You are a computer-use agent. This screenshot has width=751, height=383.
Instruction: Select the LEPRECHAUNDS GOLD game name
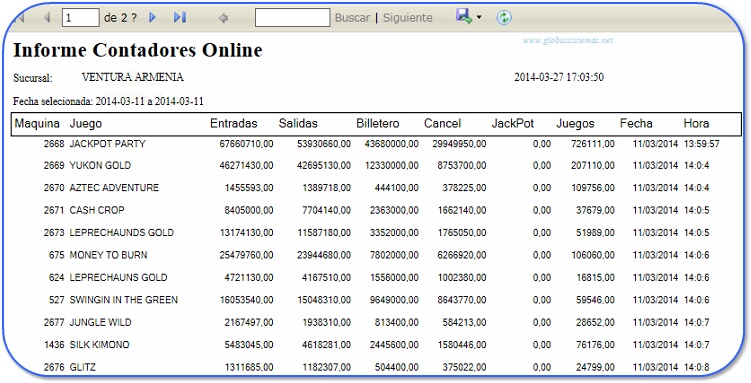click(122, 233)
